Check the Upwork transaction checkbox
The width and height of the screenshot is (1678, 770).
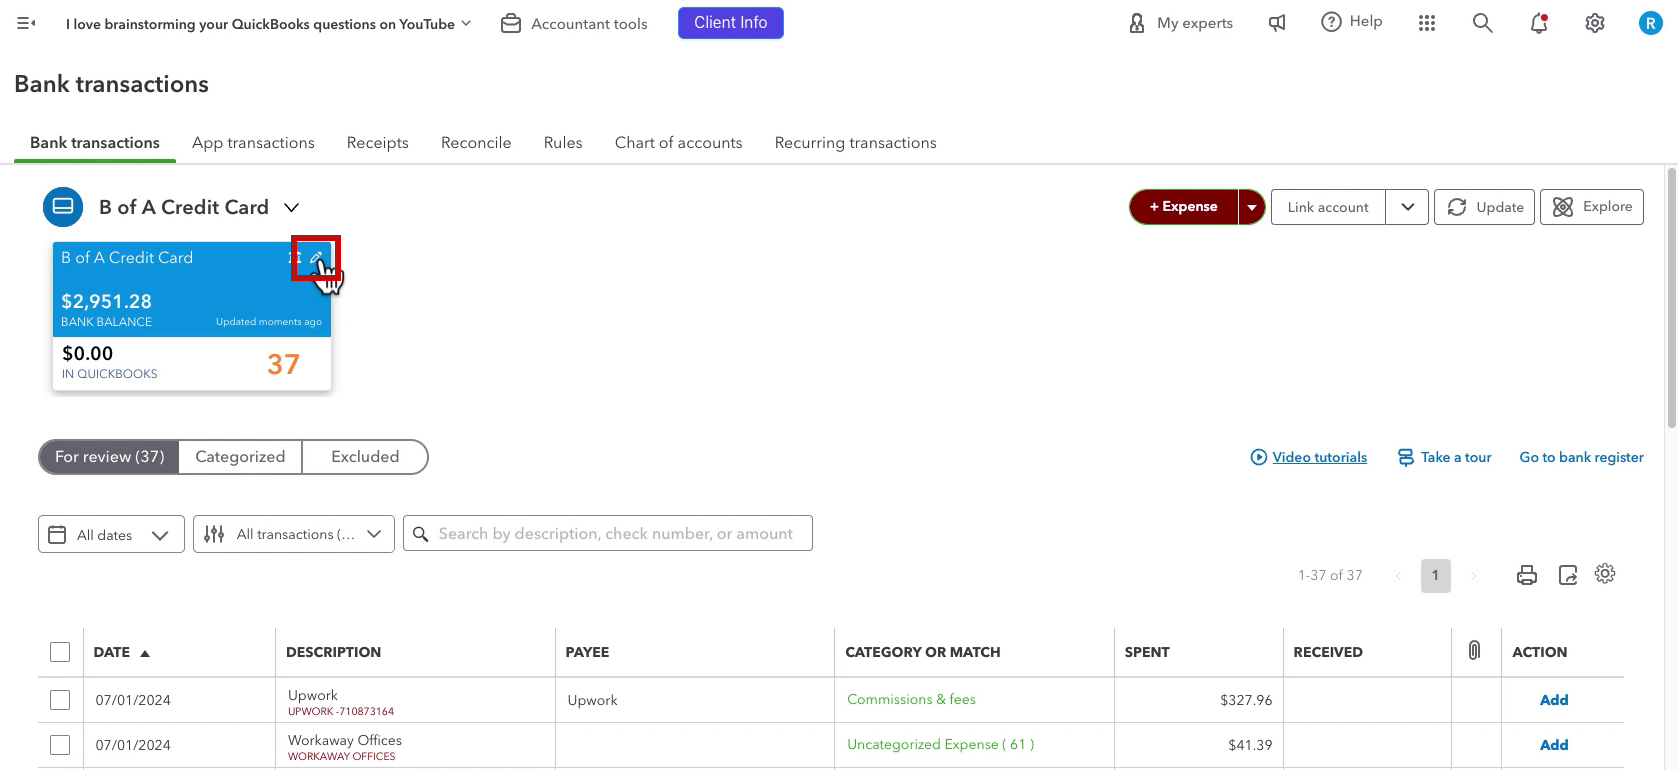pyautogui.click(x=60, y=700)
